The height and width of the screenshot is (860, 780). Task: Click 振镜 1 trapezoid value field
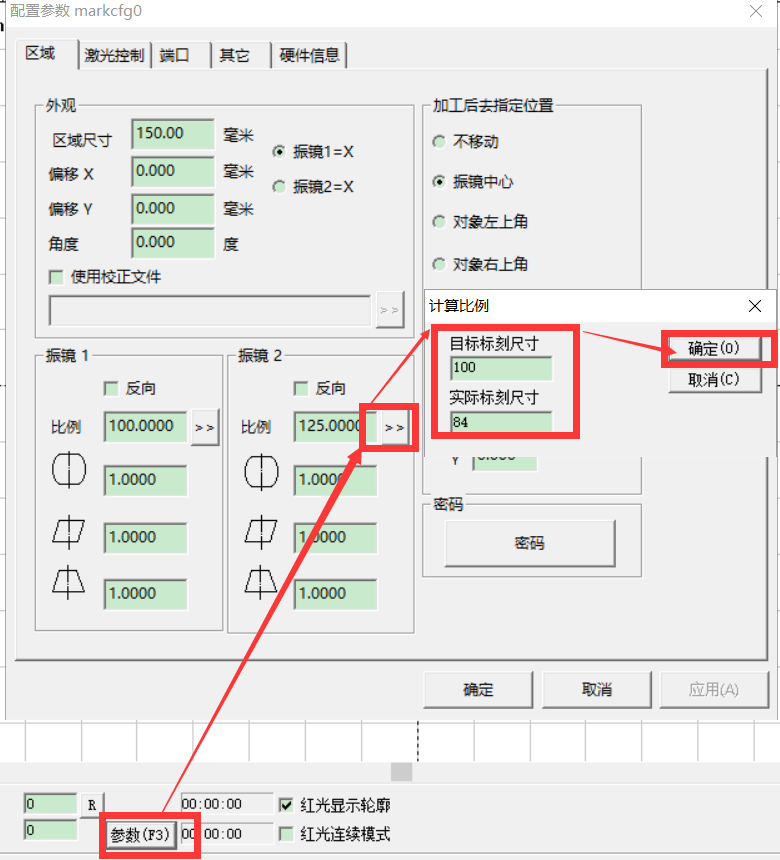click(x=145, y=594)
